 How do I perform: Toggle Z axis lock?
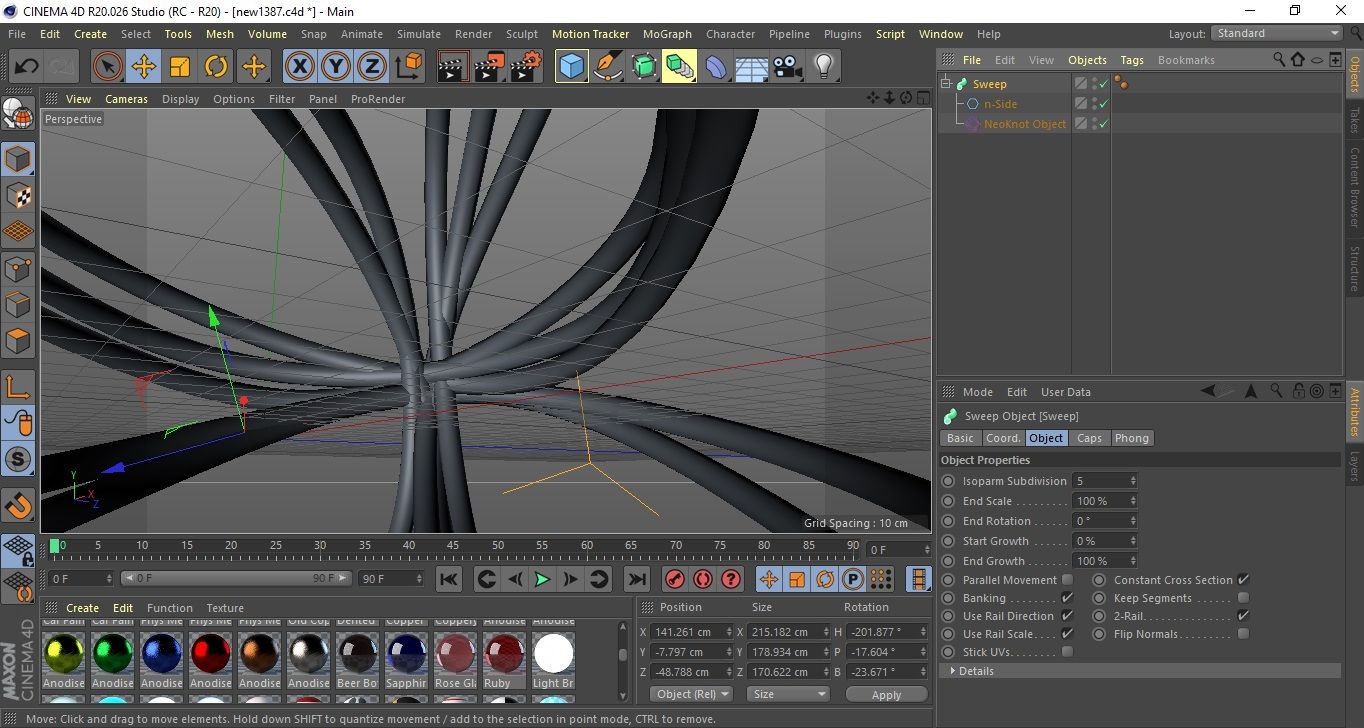pyautogui.click(x=371, y=67)
